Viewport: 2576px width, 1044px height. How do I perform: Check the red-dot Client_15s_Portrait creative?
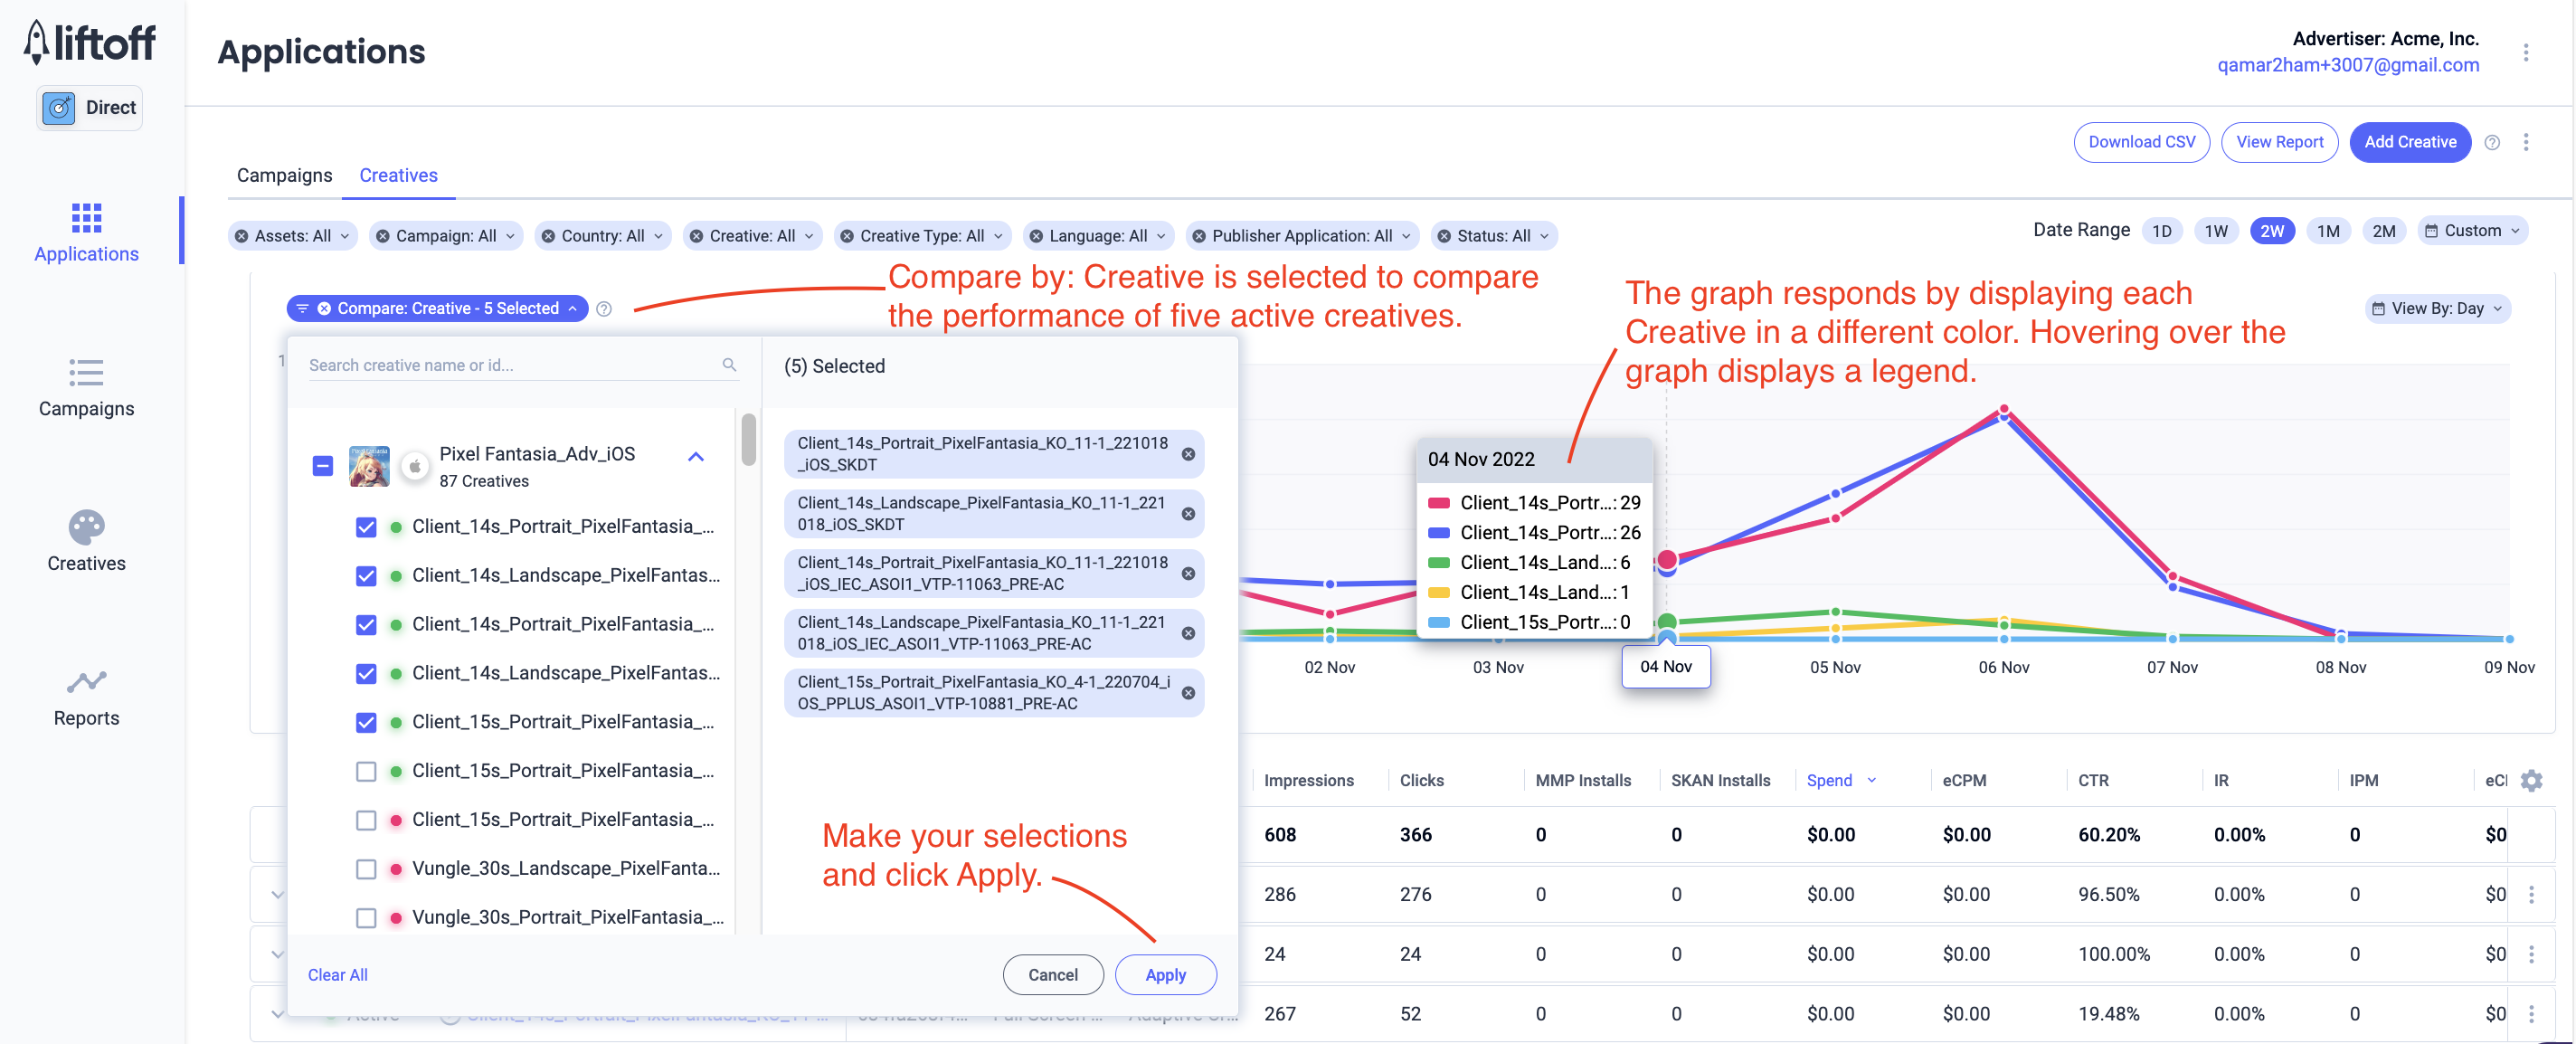(366, 820)
